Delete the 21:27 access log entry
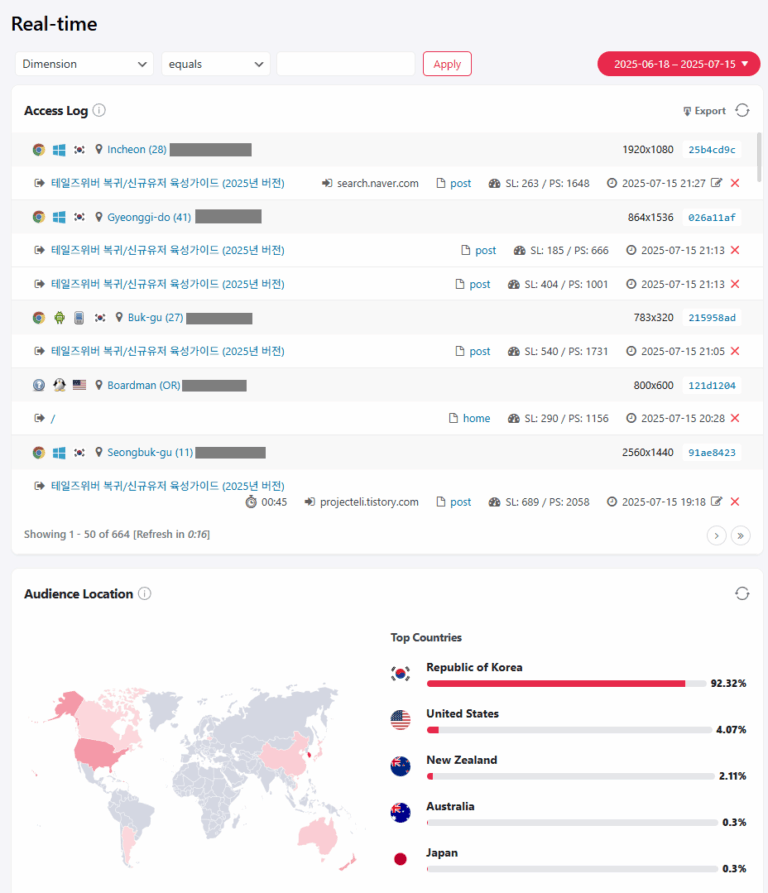Screen dimensions: 768x893 pos(735,183)
